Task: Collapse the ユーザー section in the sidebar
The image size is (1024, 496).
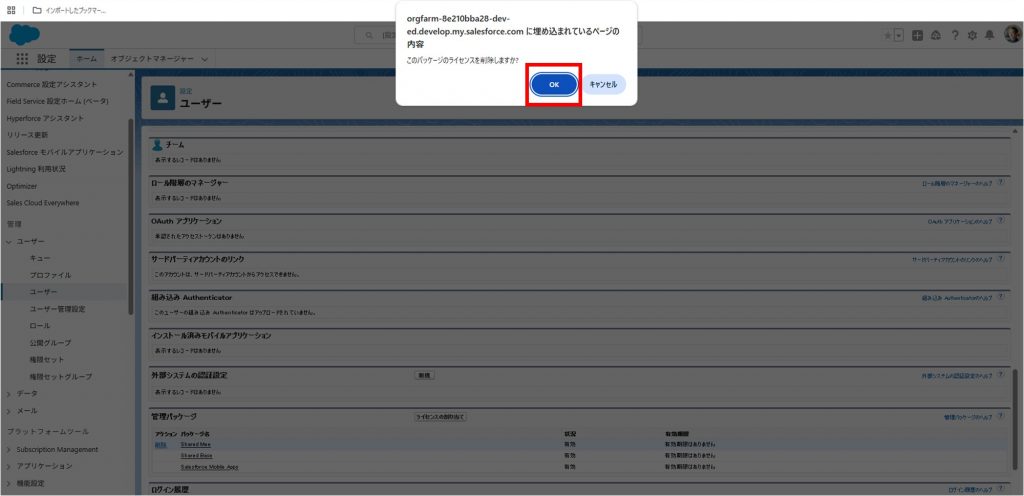Action: tap(10, 242)
